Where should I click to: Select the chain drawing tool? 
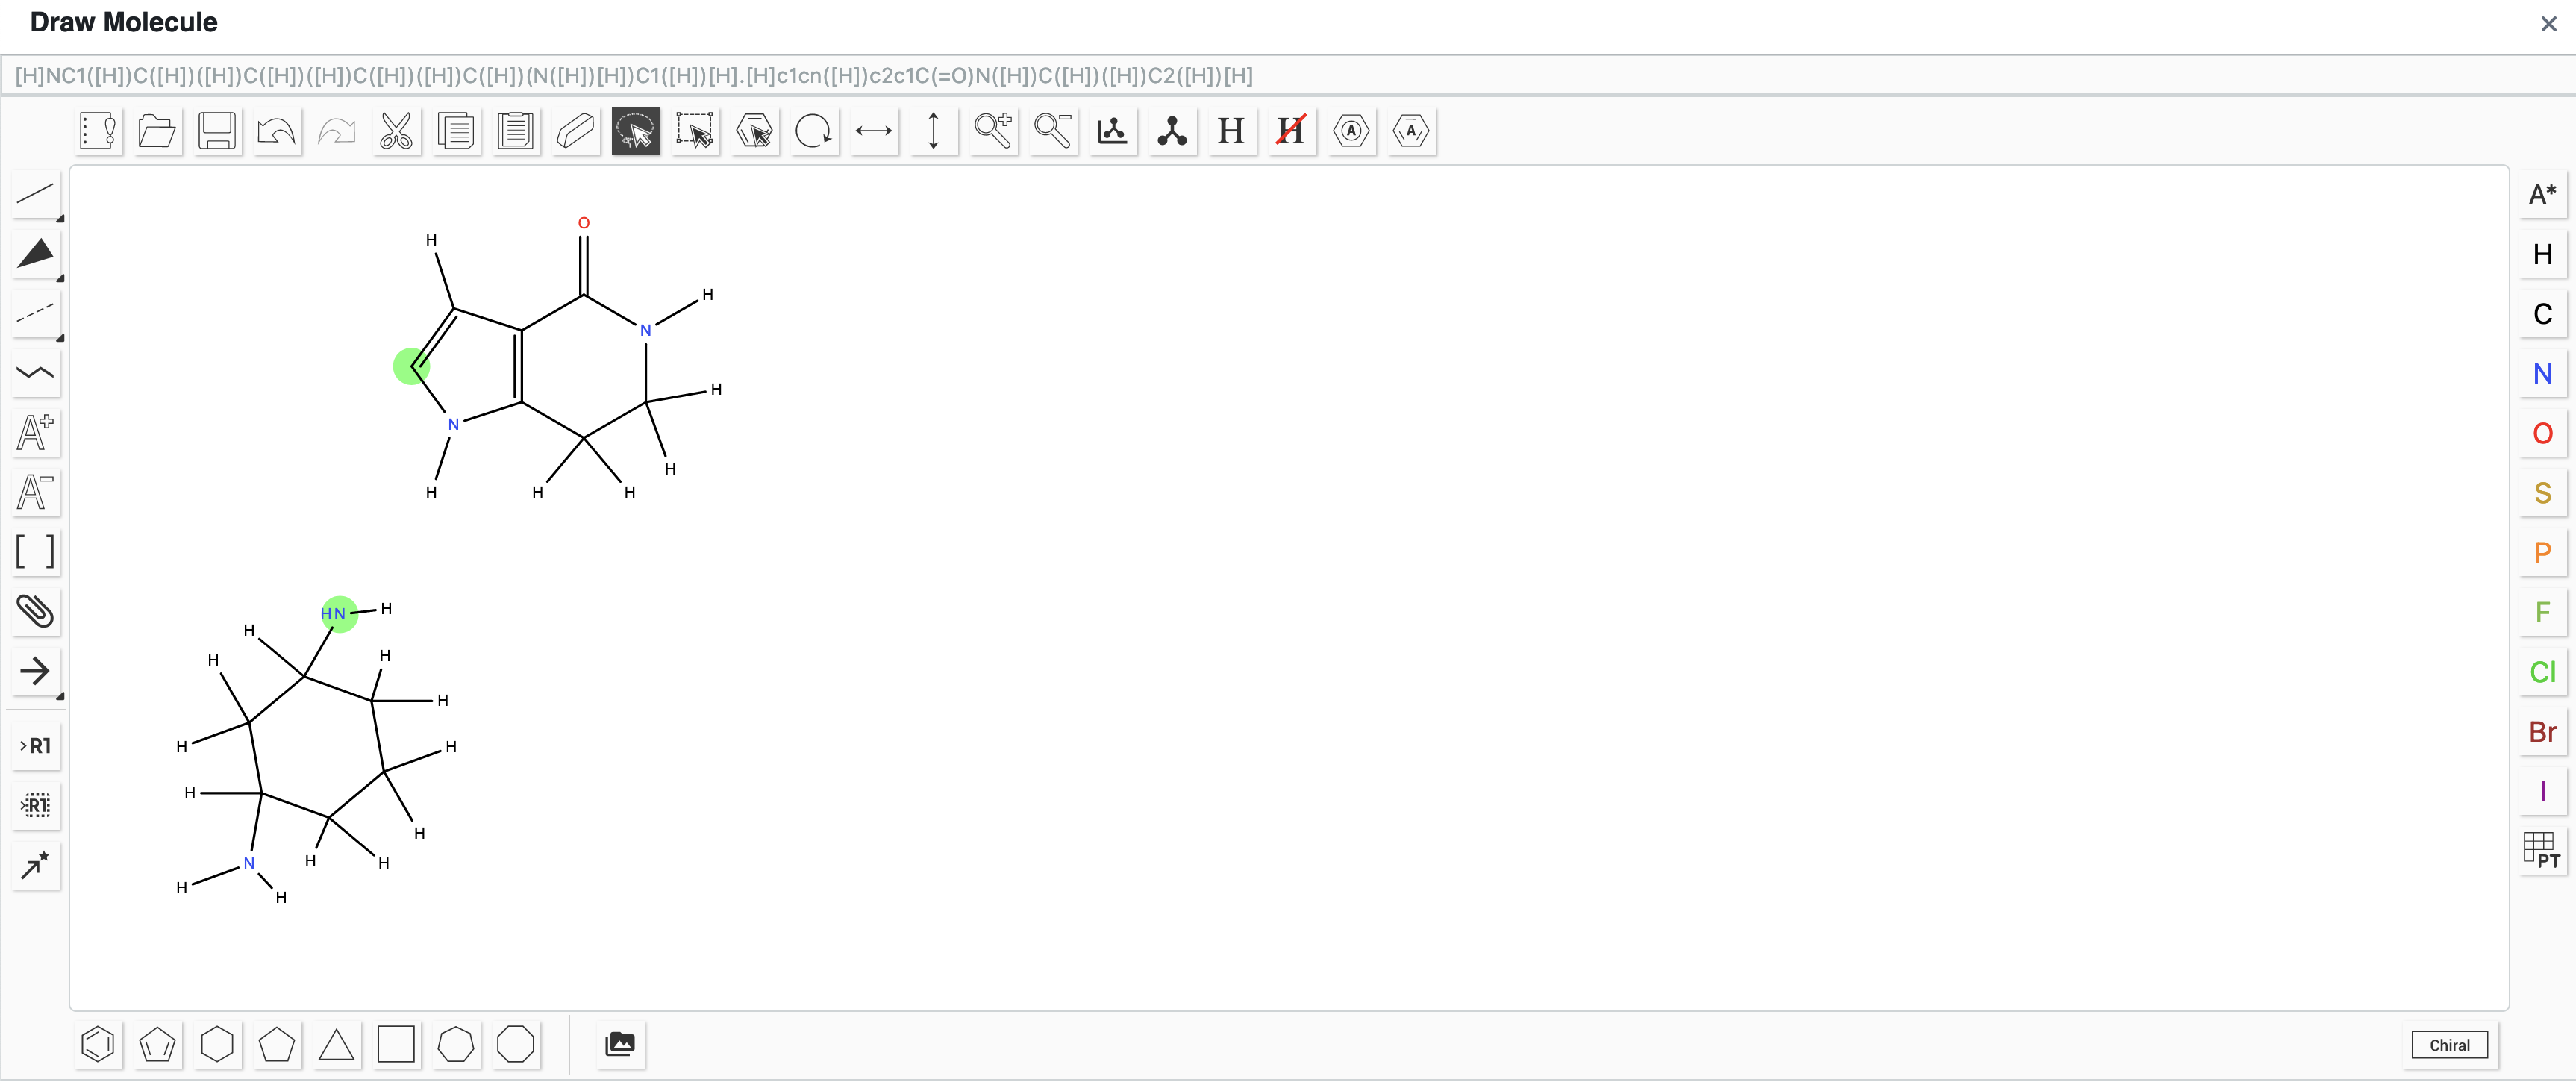point(36,373)
